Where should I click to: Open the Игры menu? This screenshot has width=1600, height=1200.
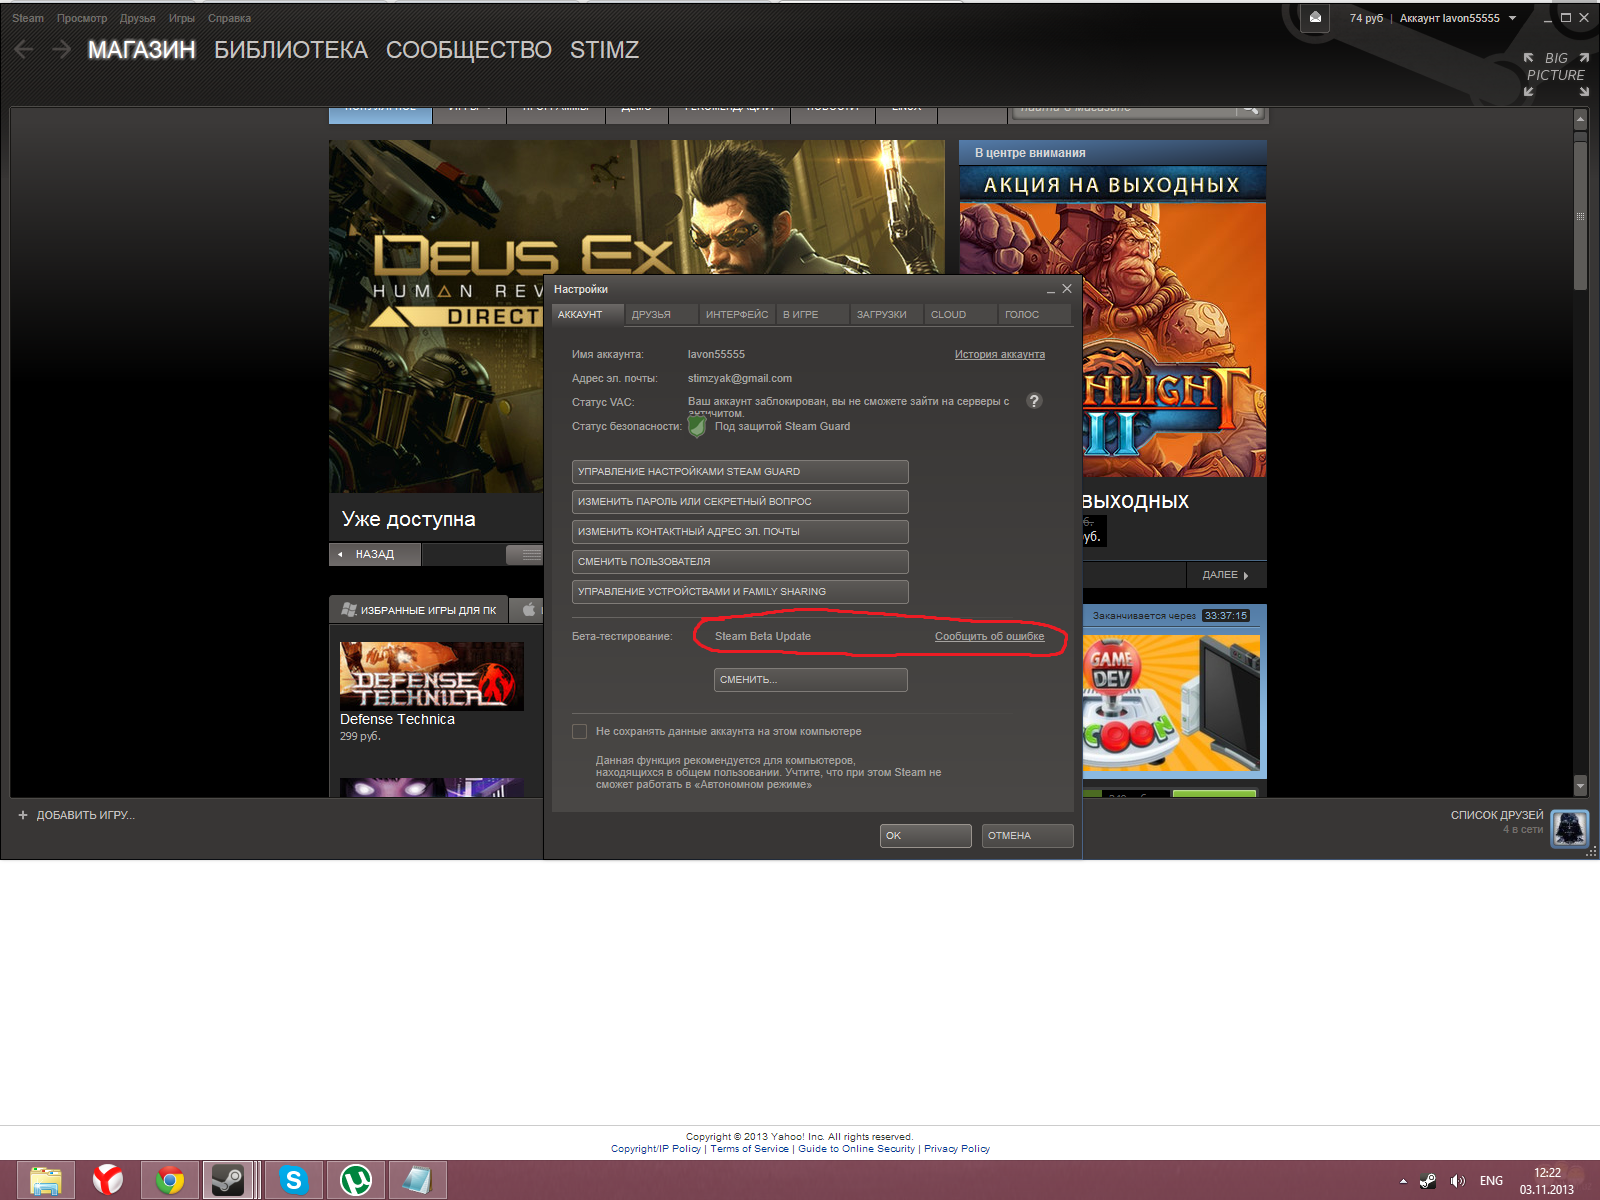click(182, 18)
